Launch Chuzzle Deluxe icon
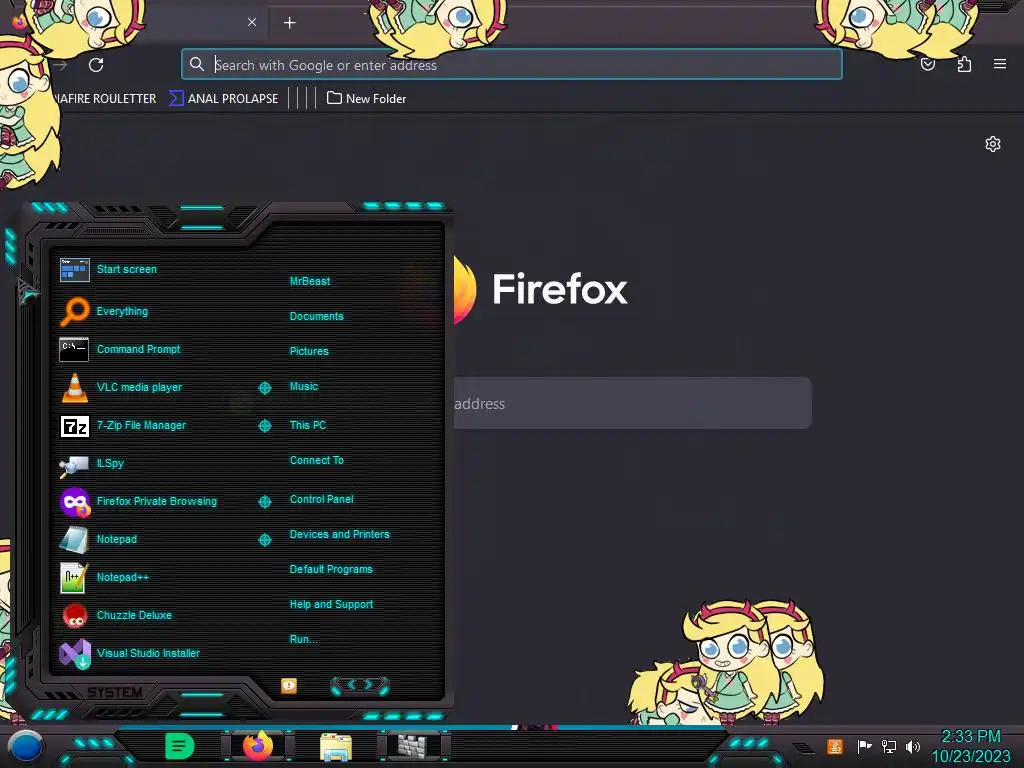 [x=74, y=615]
